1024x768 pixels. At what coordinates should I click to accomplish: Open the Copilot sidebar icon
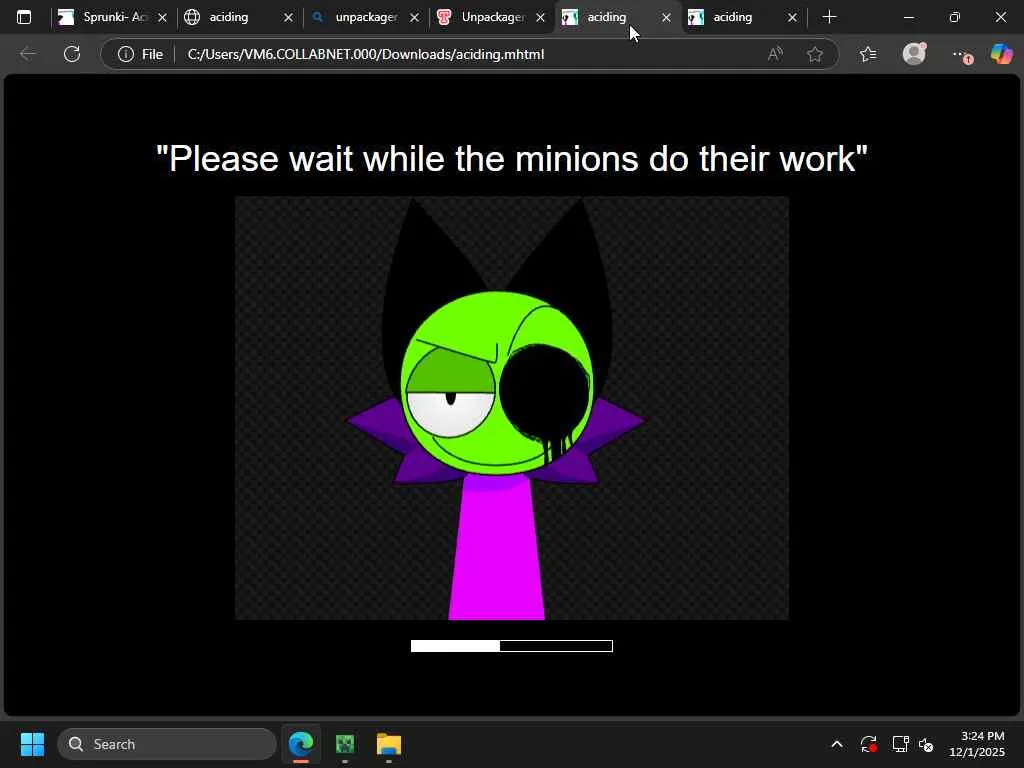point(1002,54)
